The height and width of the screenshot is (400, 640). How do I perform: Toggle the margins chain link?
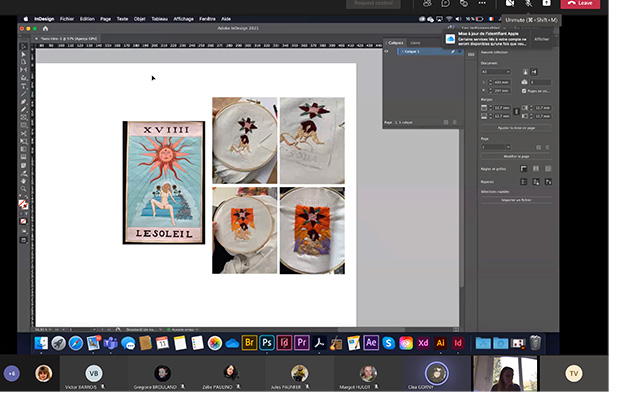coord(517,111)
